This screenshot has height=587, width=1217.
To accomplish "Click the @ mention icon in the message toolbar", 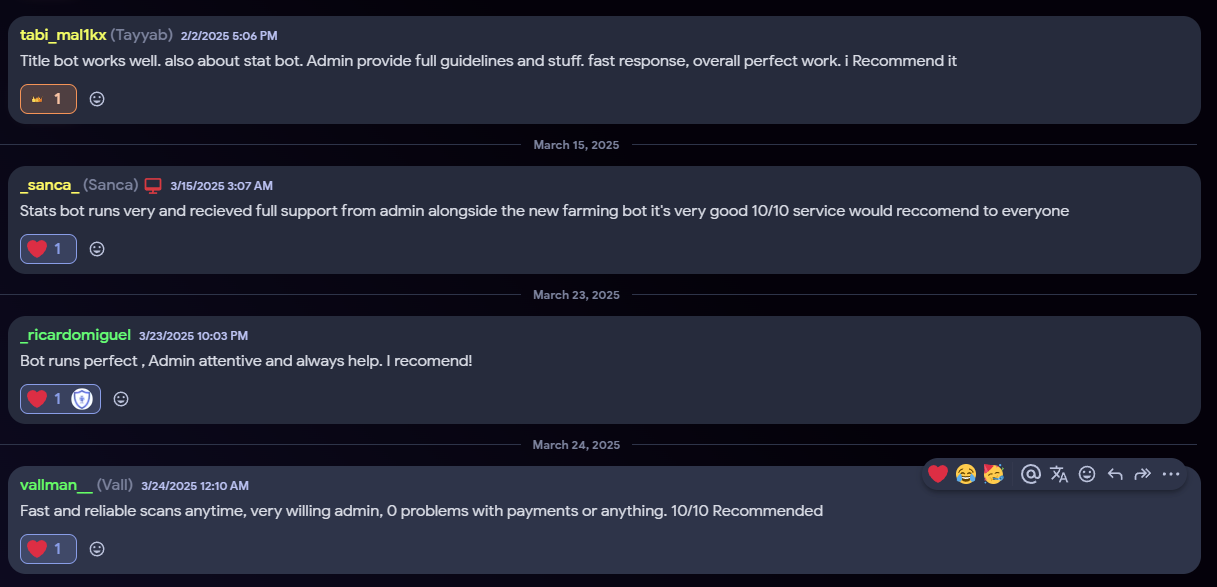I will point(1031,474).
